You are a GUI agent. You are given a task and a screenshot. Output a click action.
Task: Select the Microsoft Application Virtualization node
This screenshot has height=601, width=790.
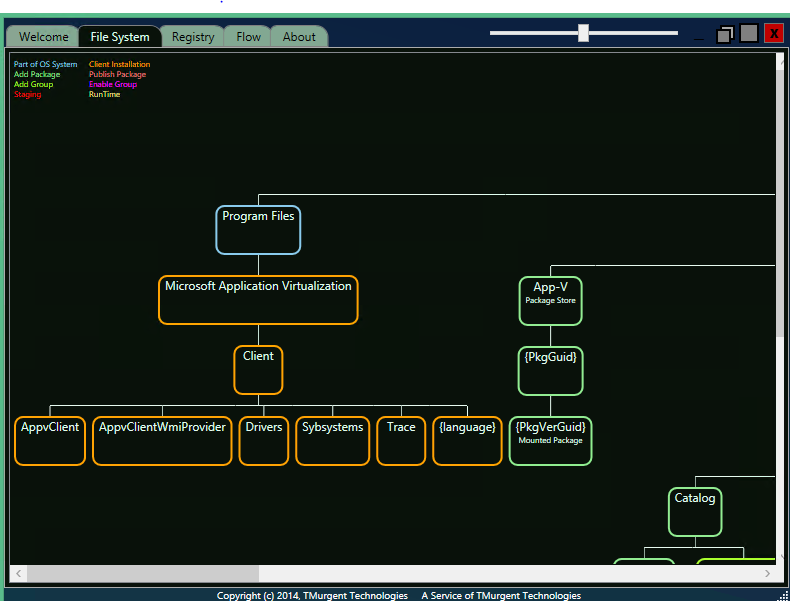[x=258, y=300]
